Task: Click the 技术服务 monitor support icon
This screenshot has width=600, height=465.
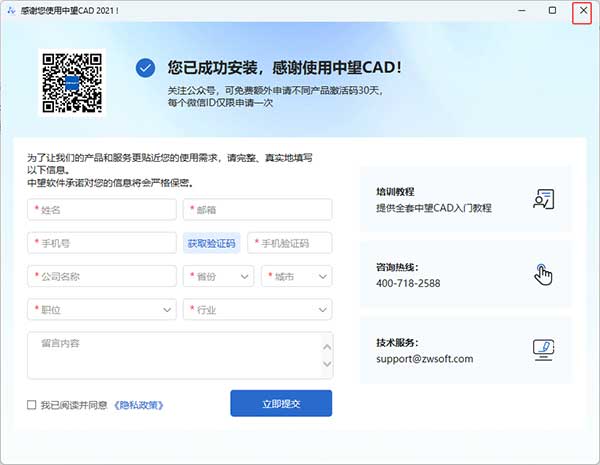Action: point(543,349)
